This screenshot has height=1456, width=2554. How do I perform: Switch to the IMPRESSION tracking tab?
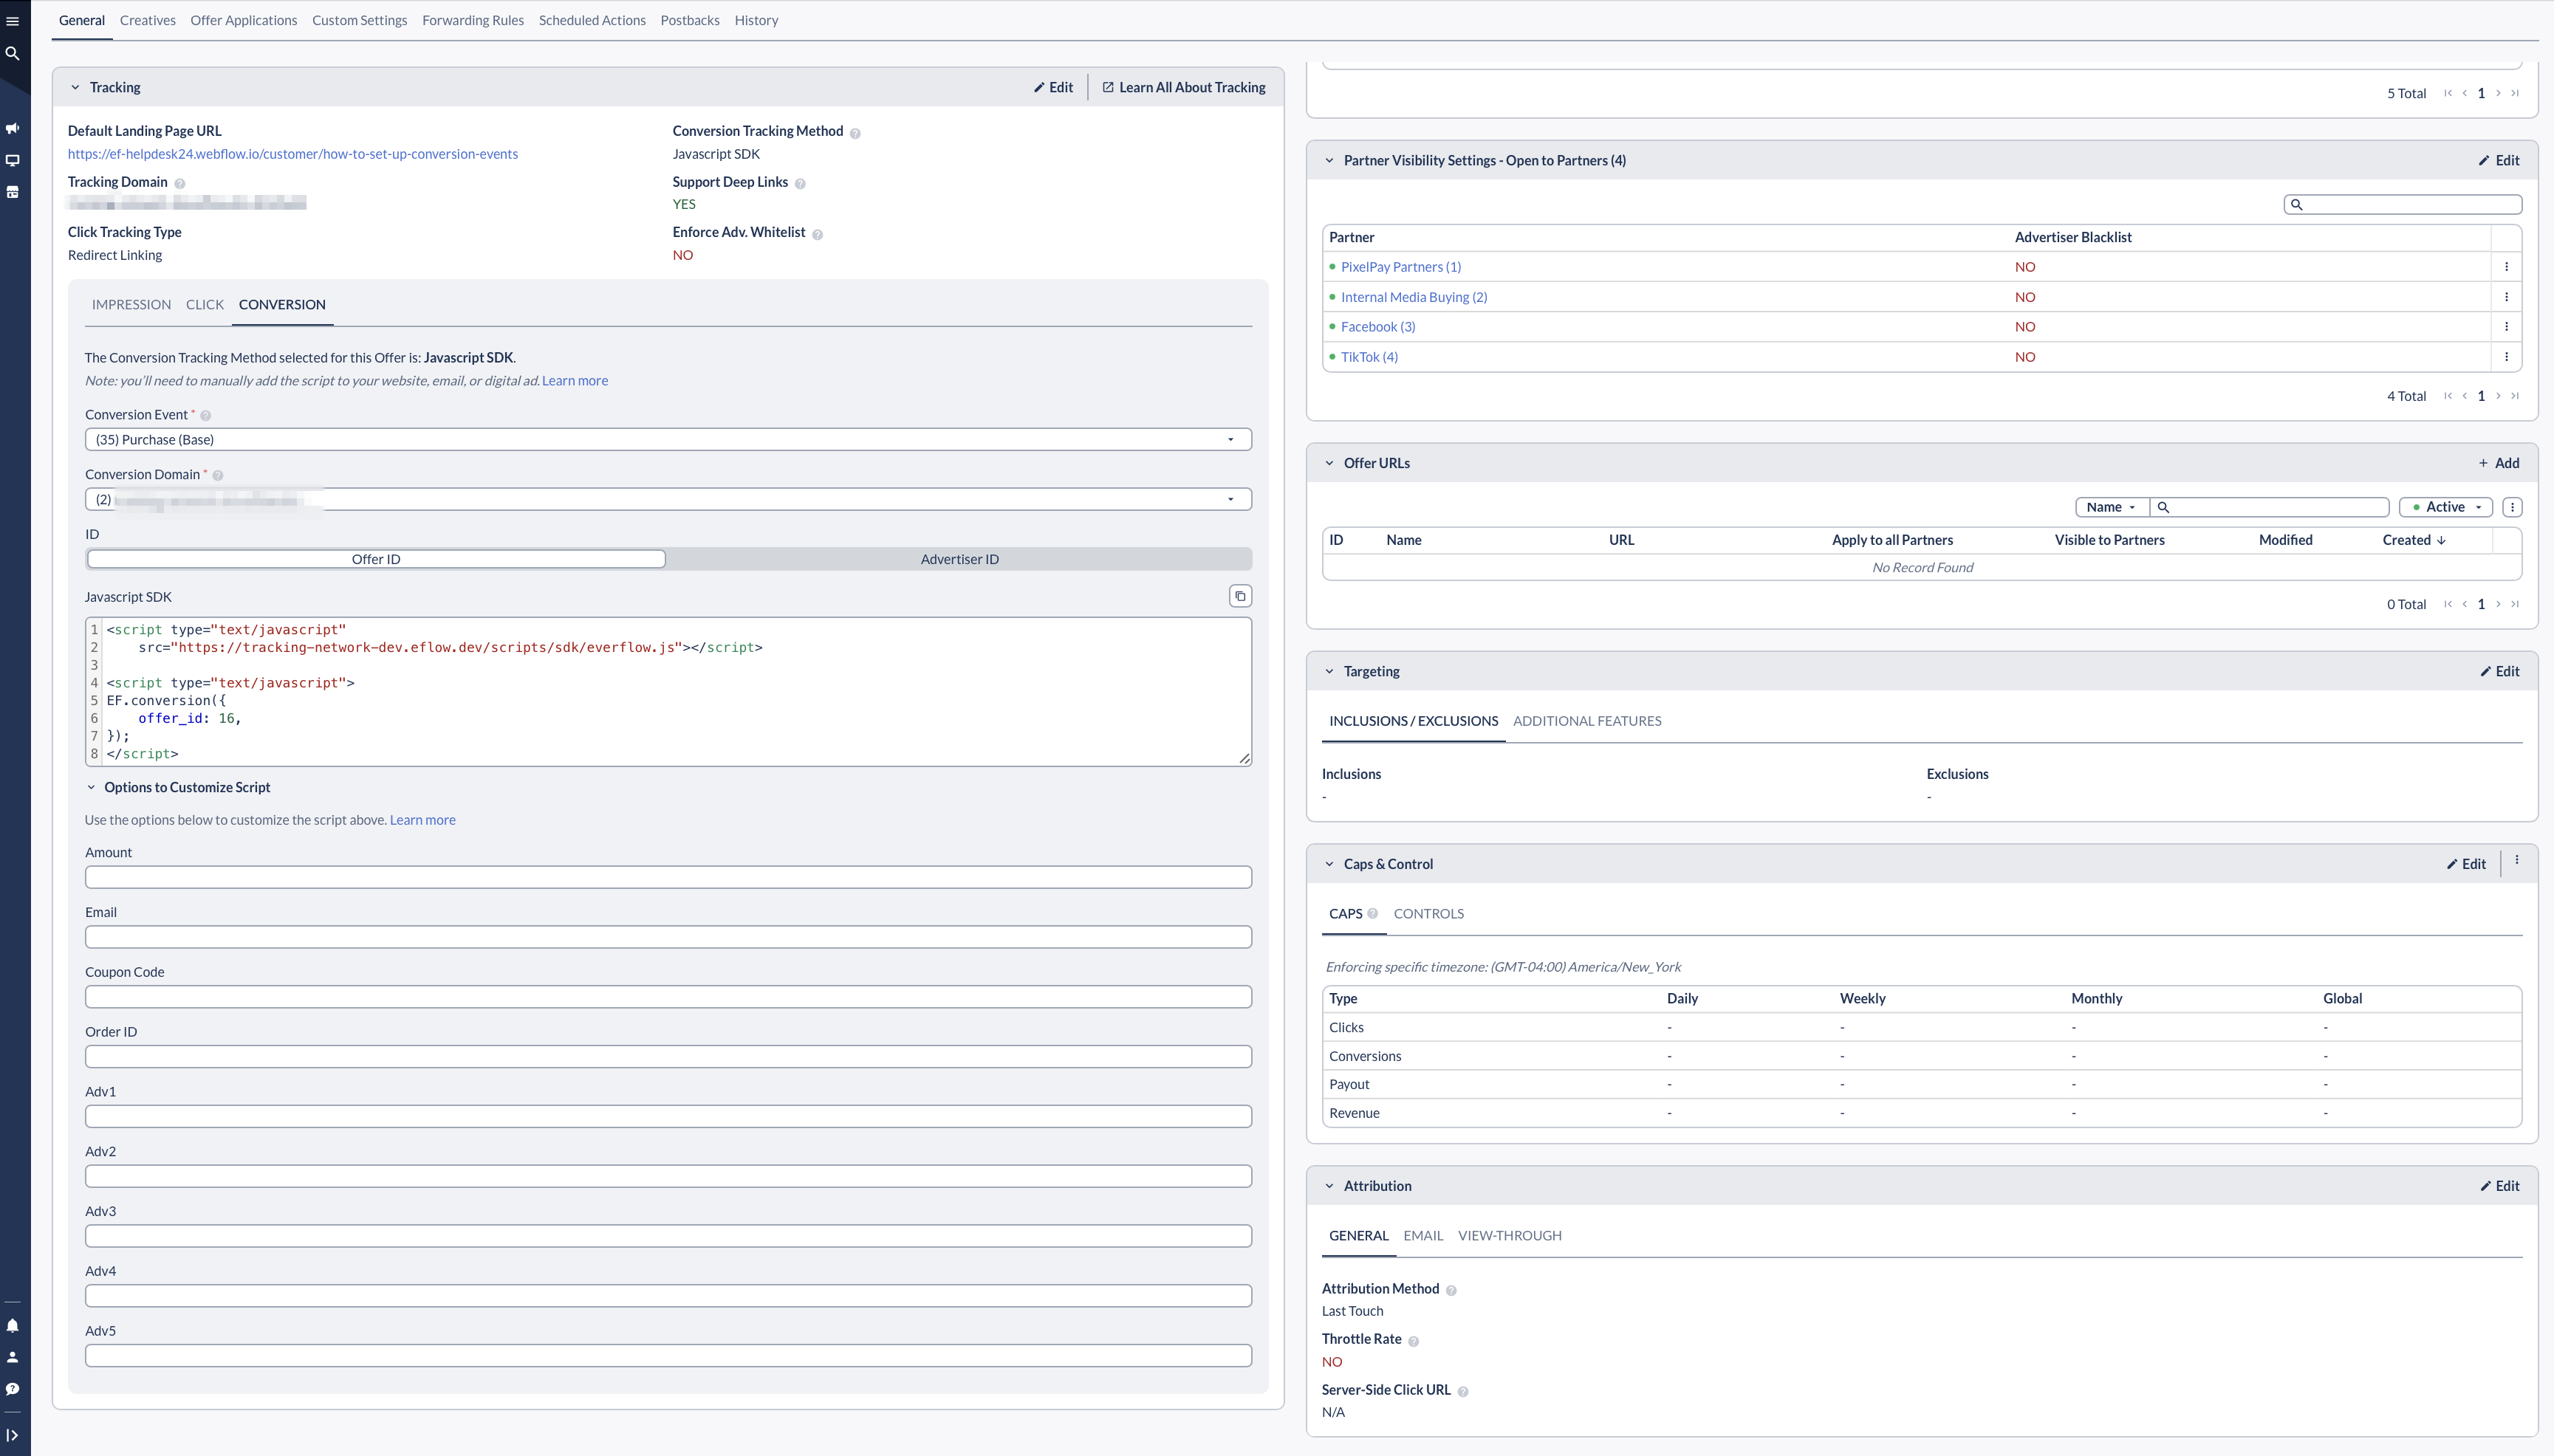[x=131, y=304]
